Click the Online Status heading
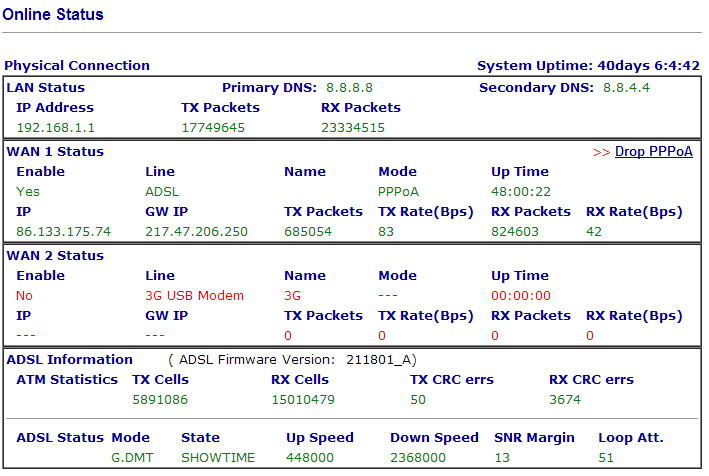This screenshot has width=709, height=476. click(x=53, y=14)
